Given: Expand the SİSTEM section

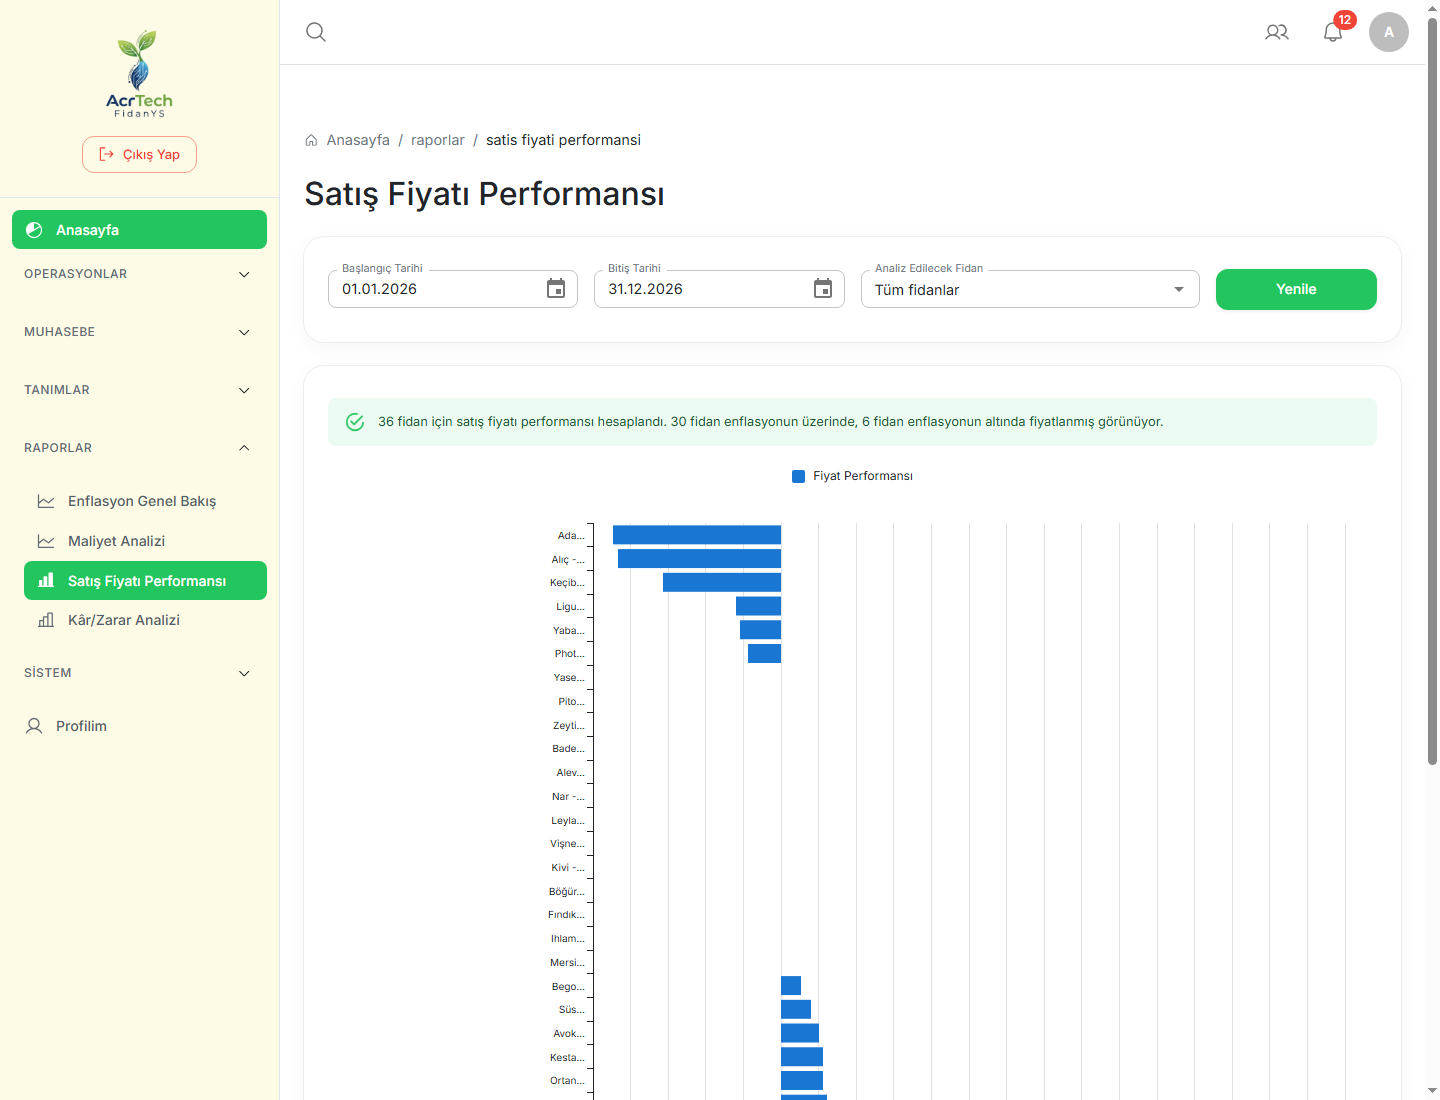Looking at the screenshot, I should click(x=139, y=673).
